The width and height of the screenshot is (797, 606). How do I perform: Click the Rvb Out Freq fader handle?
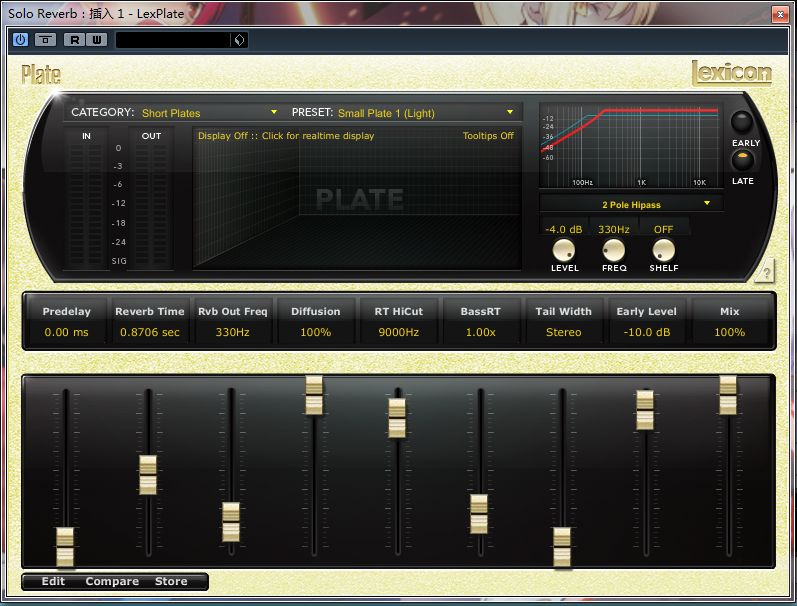(x=231, y=522)
